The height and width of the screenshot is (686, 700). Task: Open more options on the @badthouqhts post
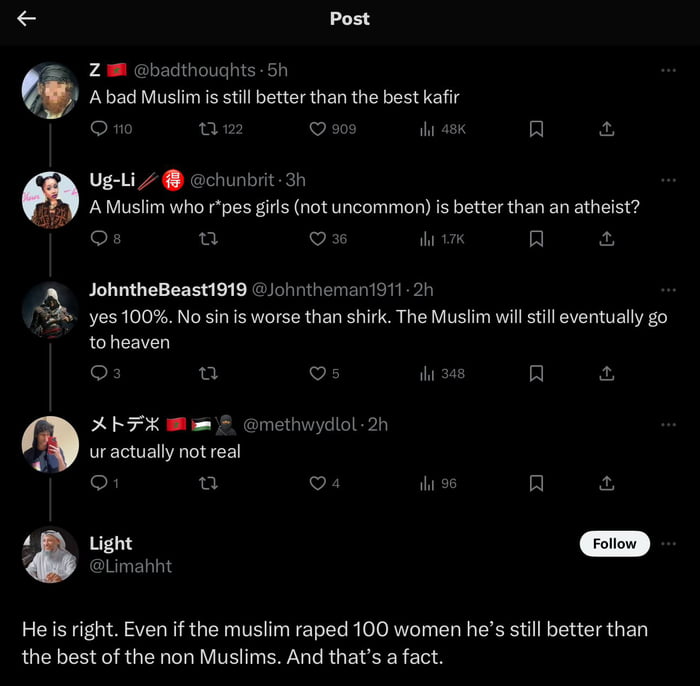coord(668,70)
